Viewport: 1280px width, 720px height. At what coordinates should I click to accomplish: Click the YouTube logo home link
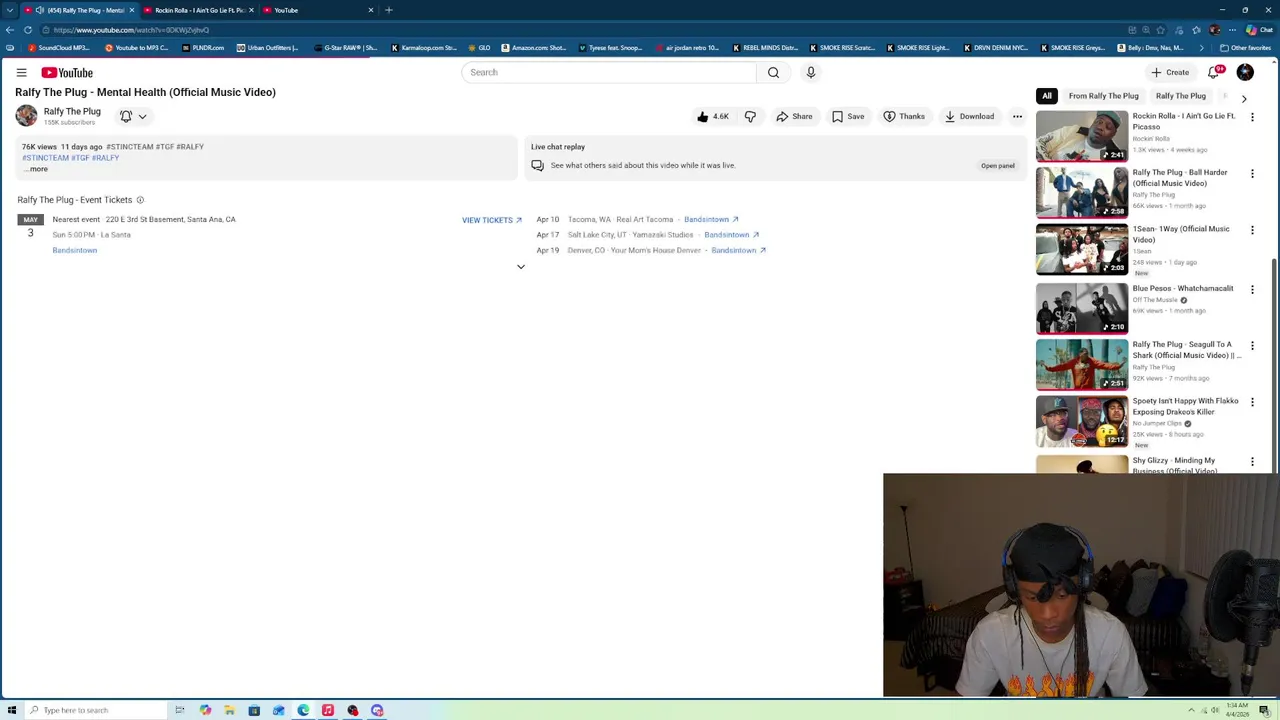point(67,73)
